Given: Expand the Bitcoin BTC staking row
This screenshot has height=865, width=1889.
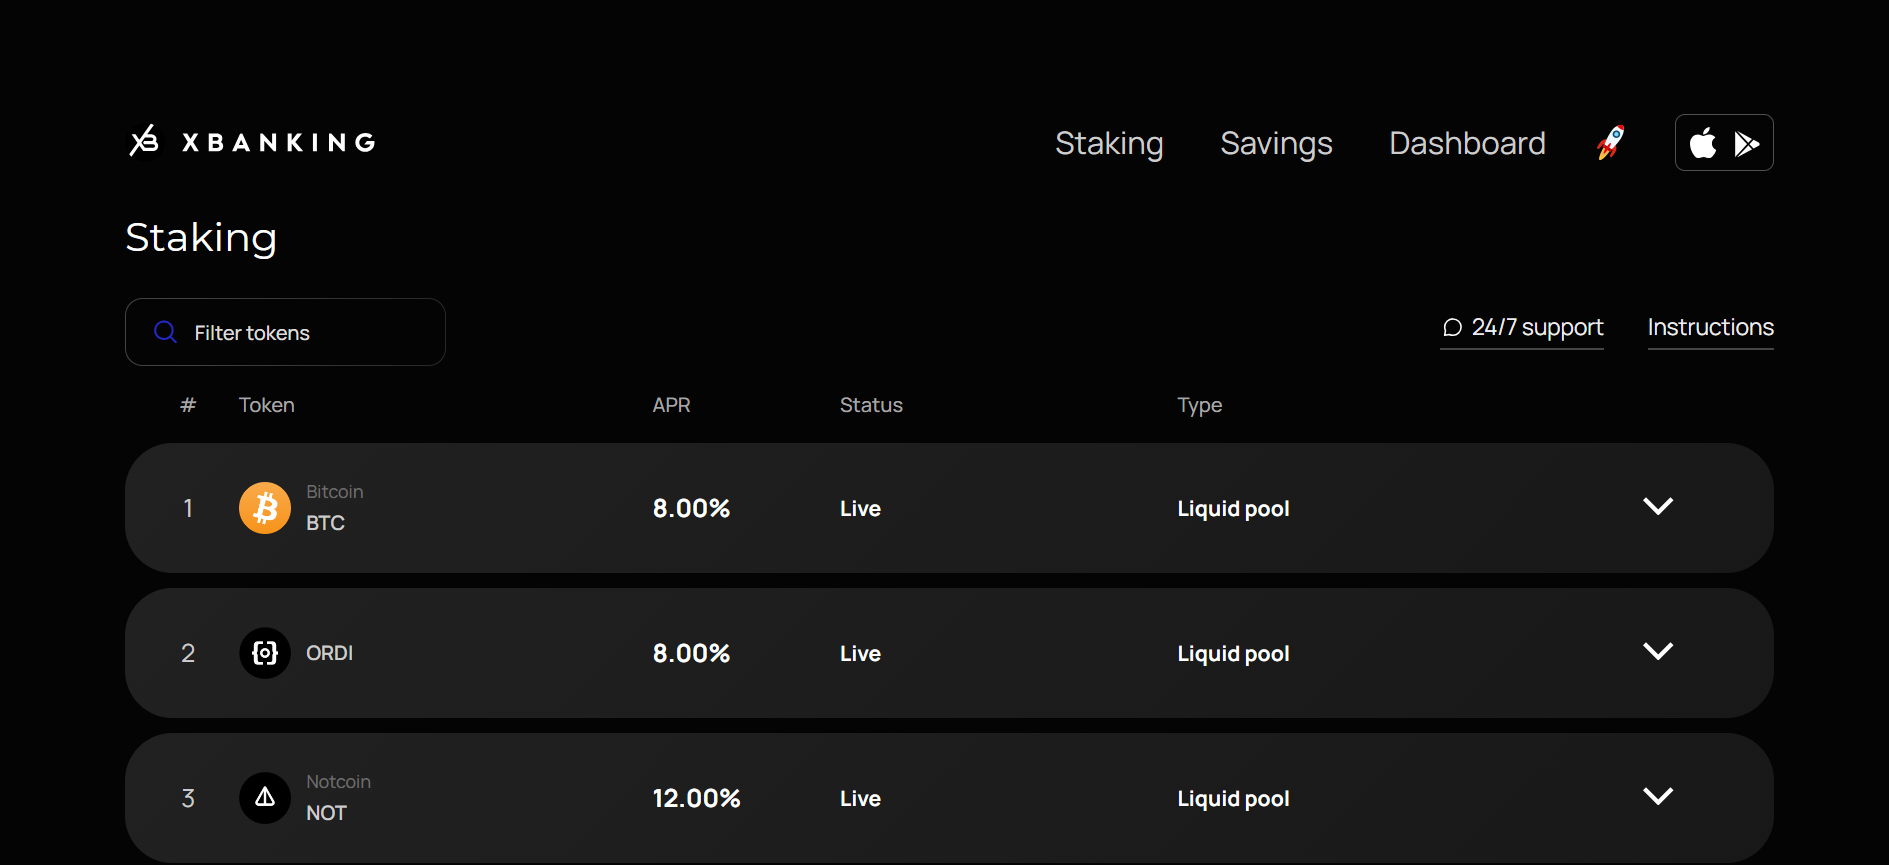Looking at the screenshot, I should (1657, 507).
